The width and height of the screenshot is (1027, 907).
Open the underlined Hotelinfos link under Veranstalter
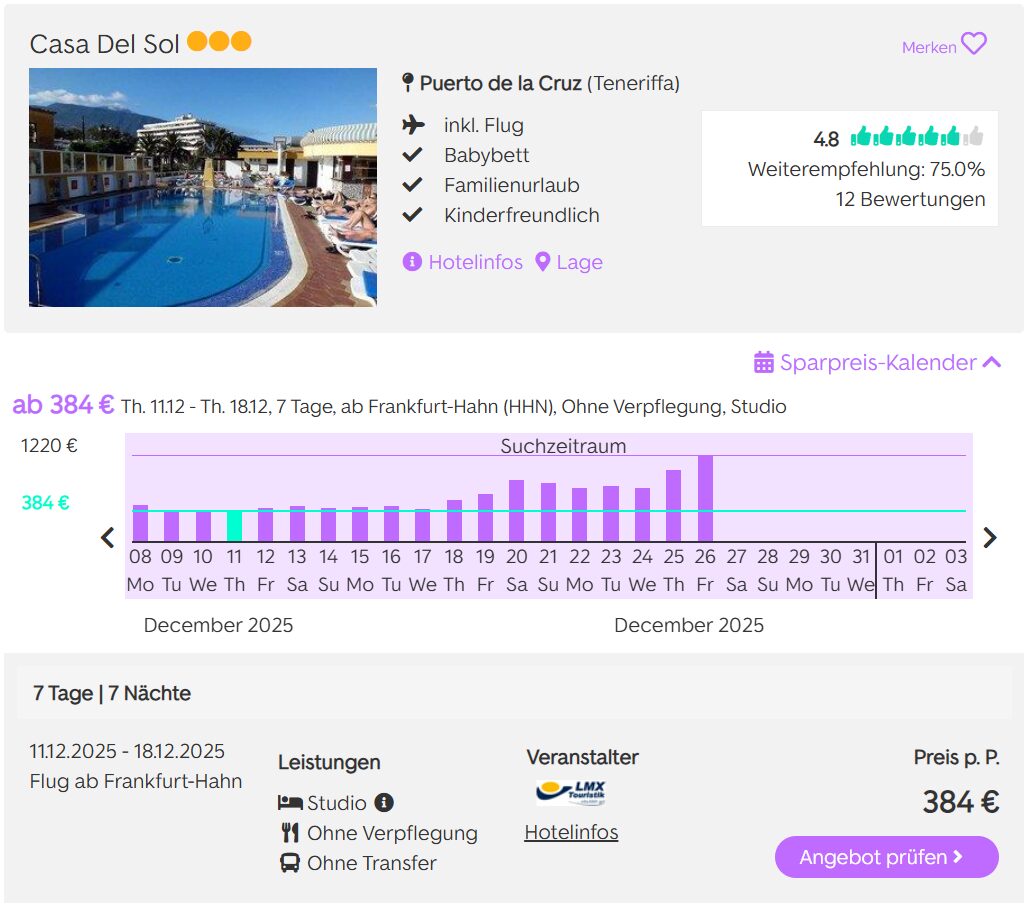571,832
